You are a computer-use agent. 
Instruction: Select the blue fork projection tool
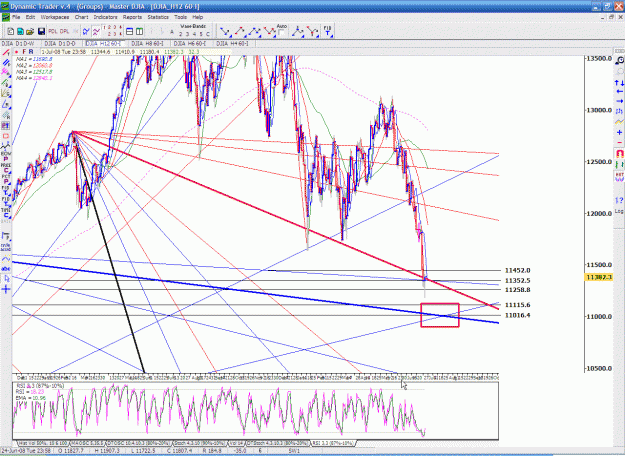click(297, 31)
